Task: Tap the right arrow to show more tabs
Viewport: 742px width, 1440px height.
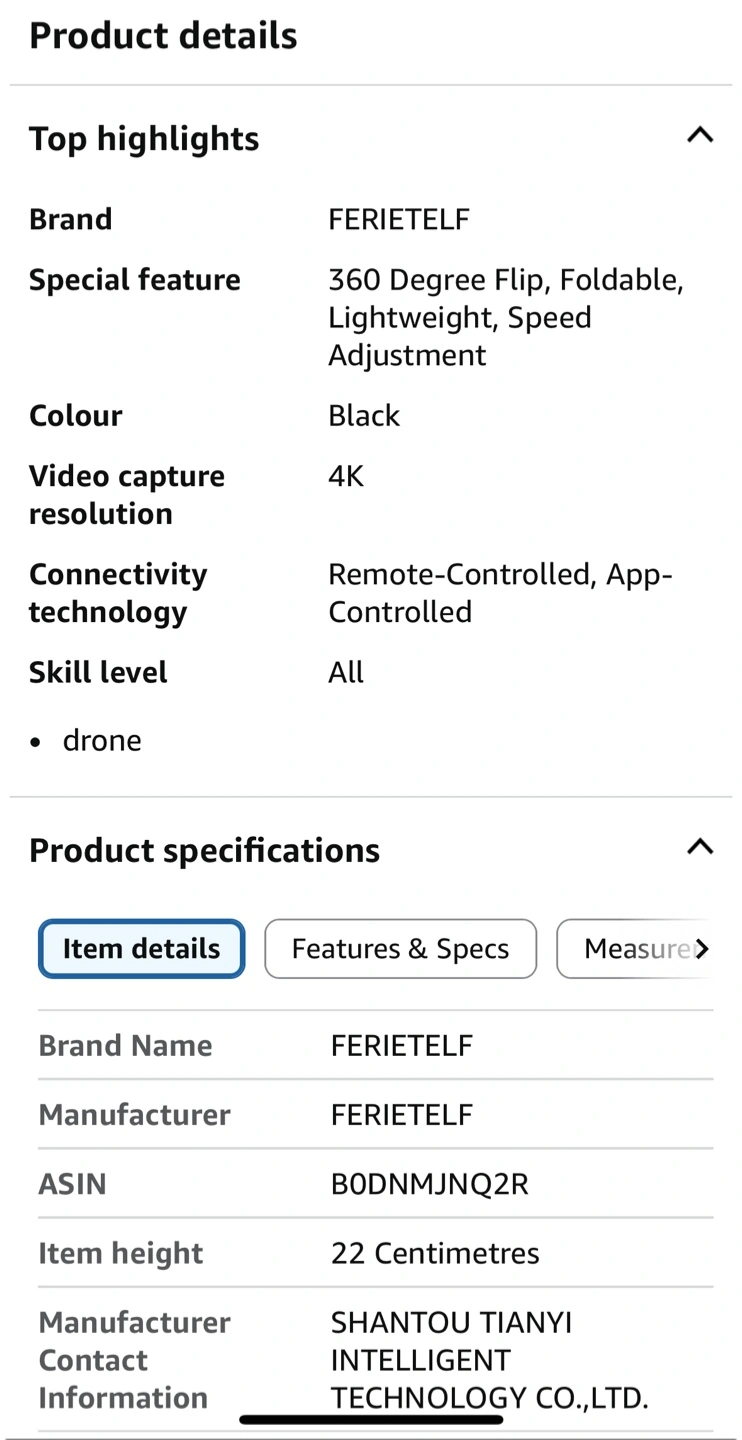Action: point(702,948)
